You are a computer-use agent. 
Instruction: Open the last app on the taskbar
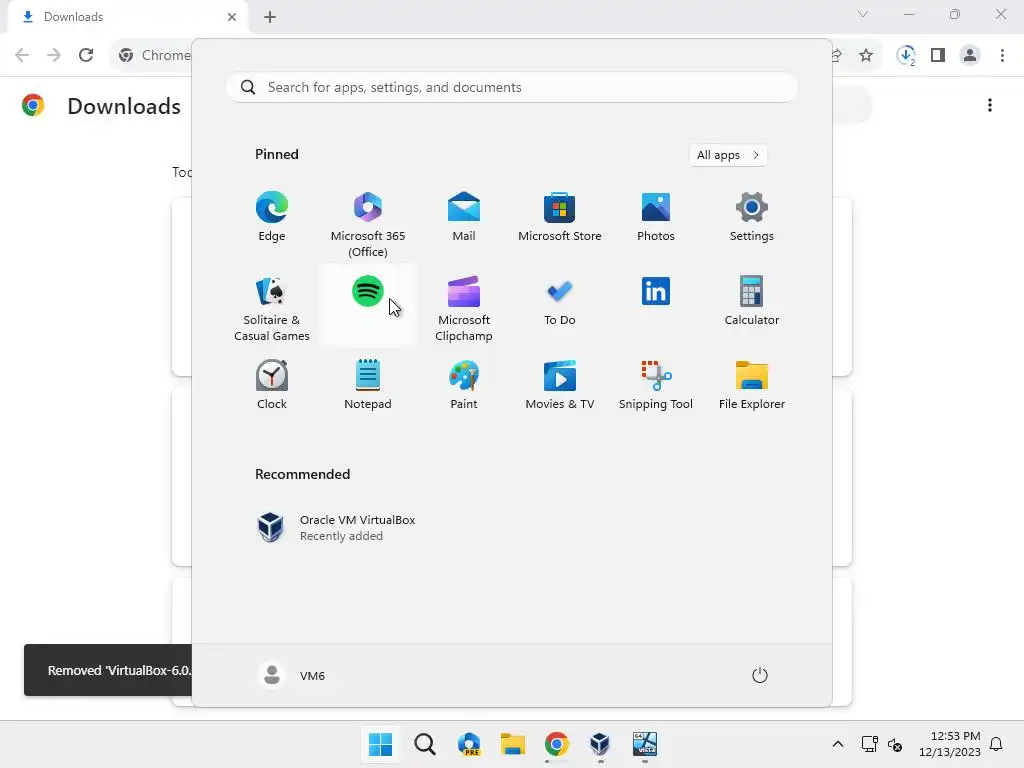(644, 744)
